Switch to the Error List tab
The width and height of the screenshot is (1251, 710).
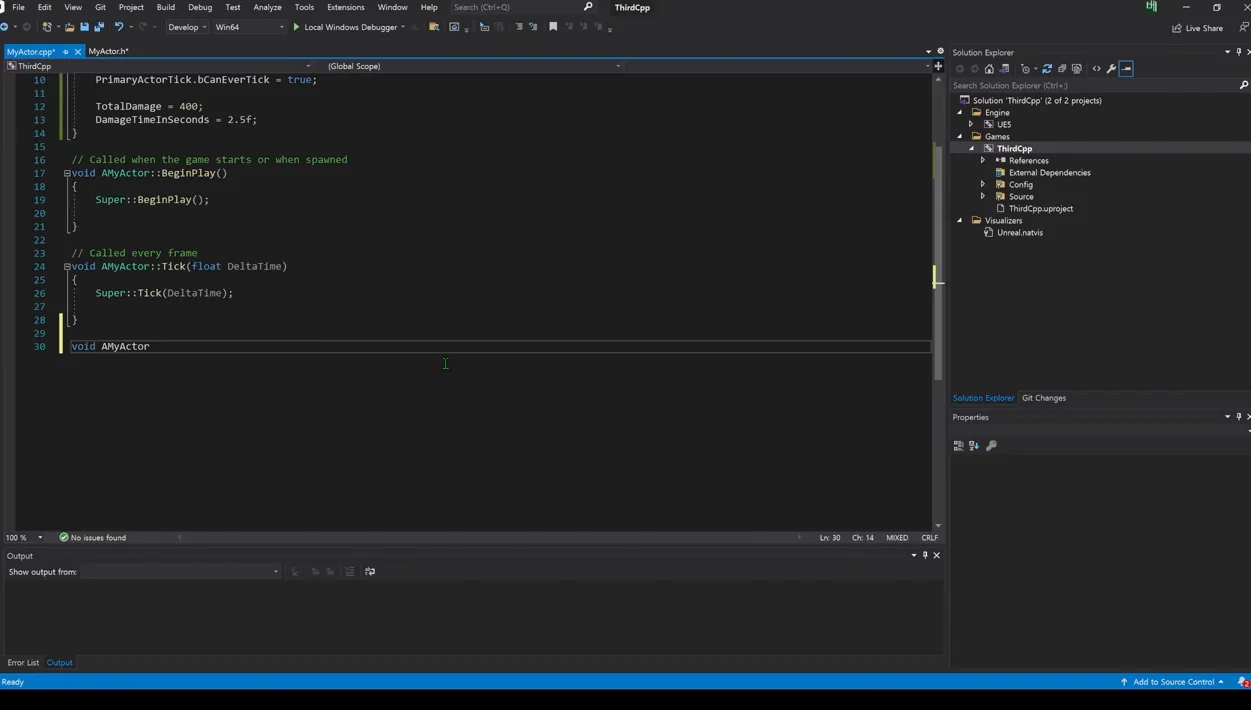pos(23,663)
